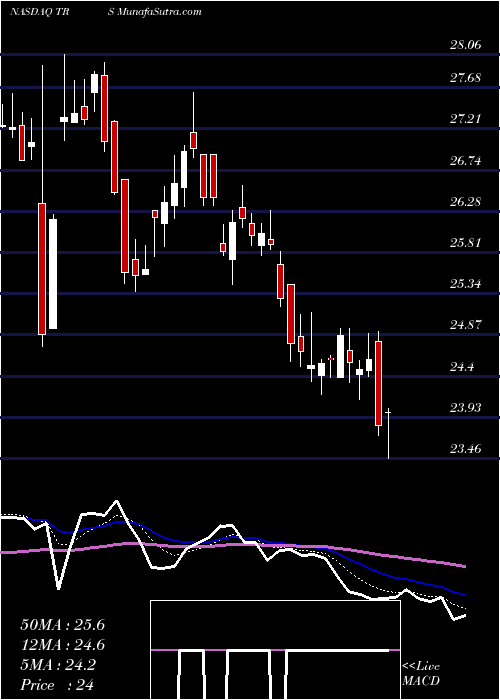The width and height of the screenshot is (500, 700).
Task: Select the 23.46 price axis label
Action: tap(466, 449)
